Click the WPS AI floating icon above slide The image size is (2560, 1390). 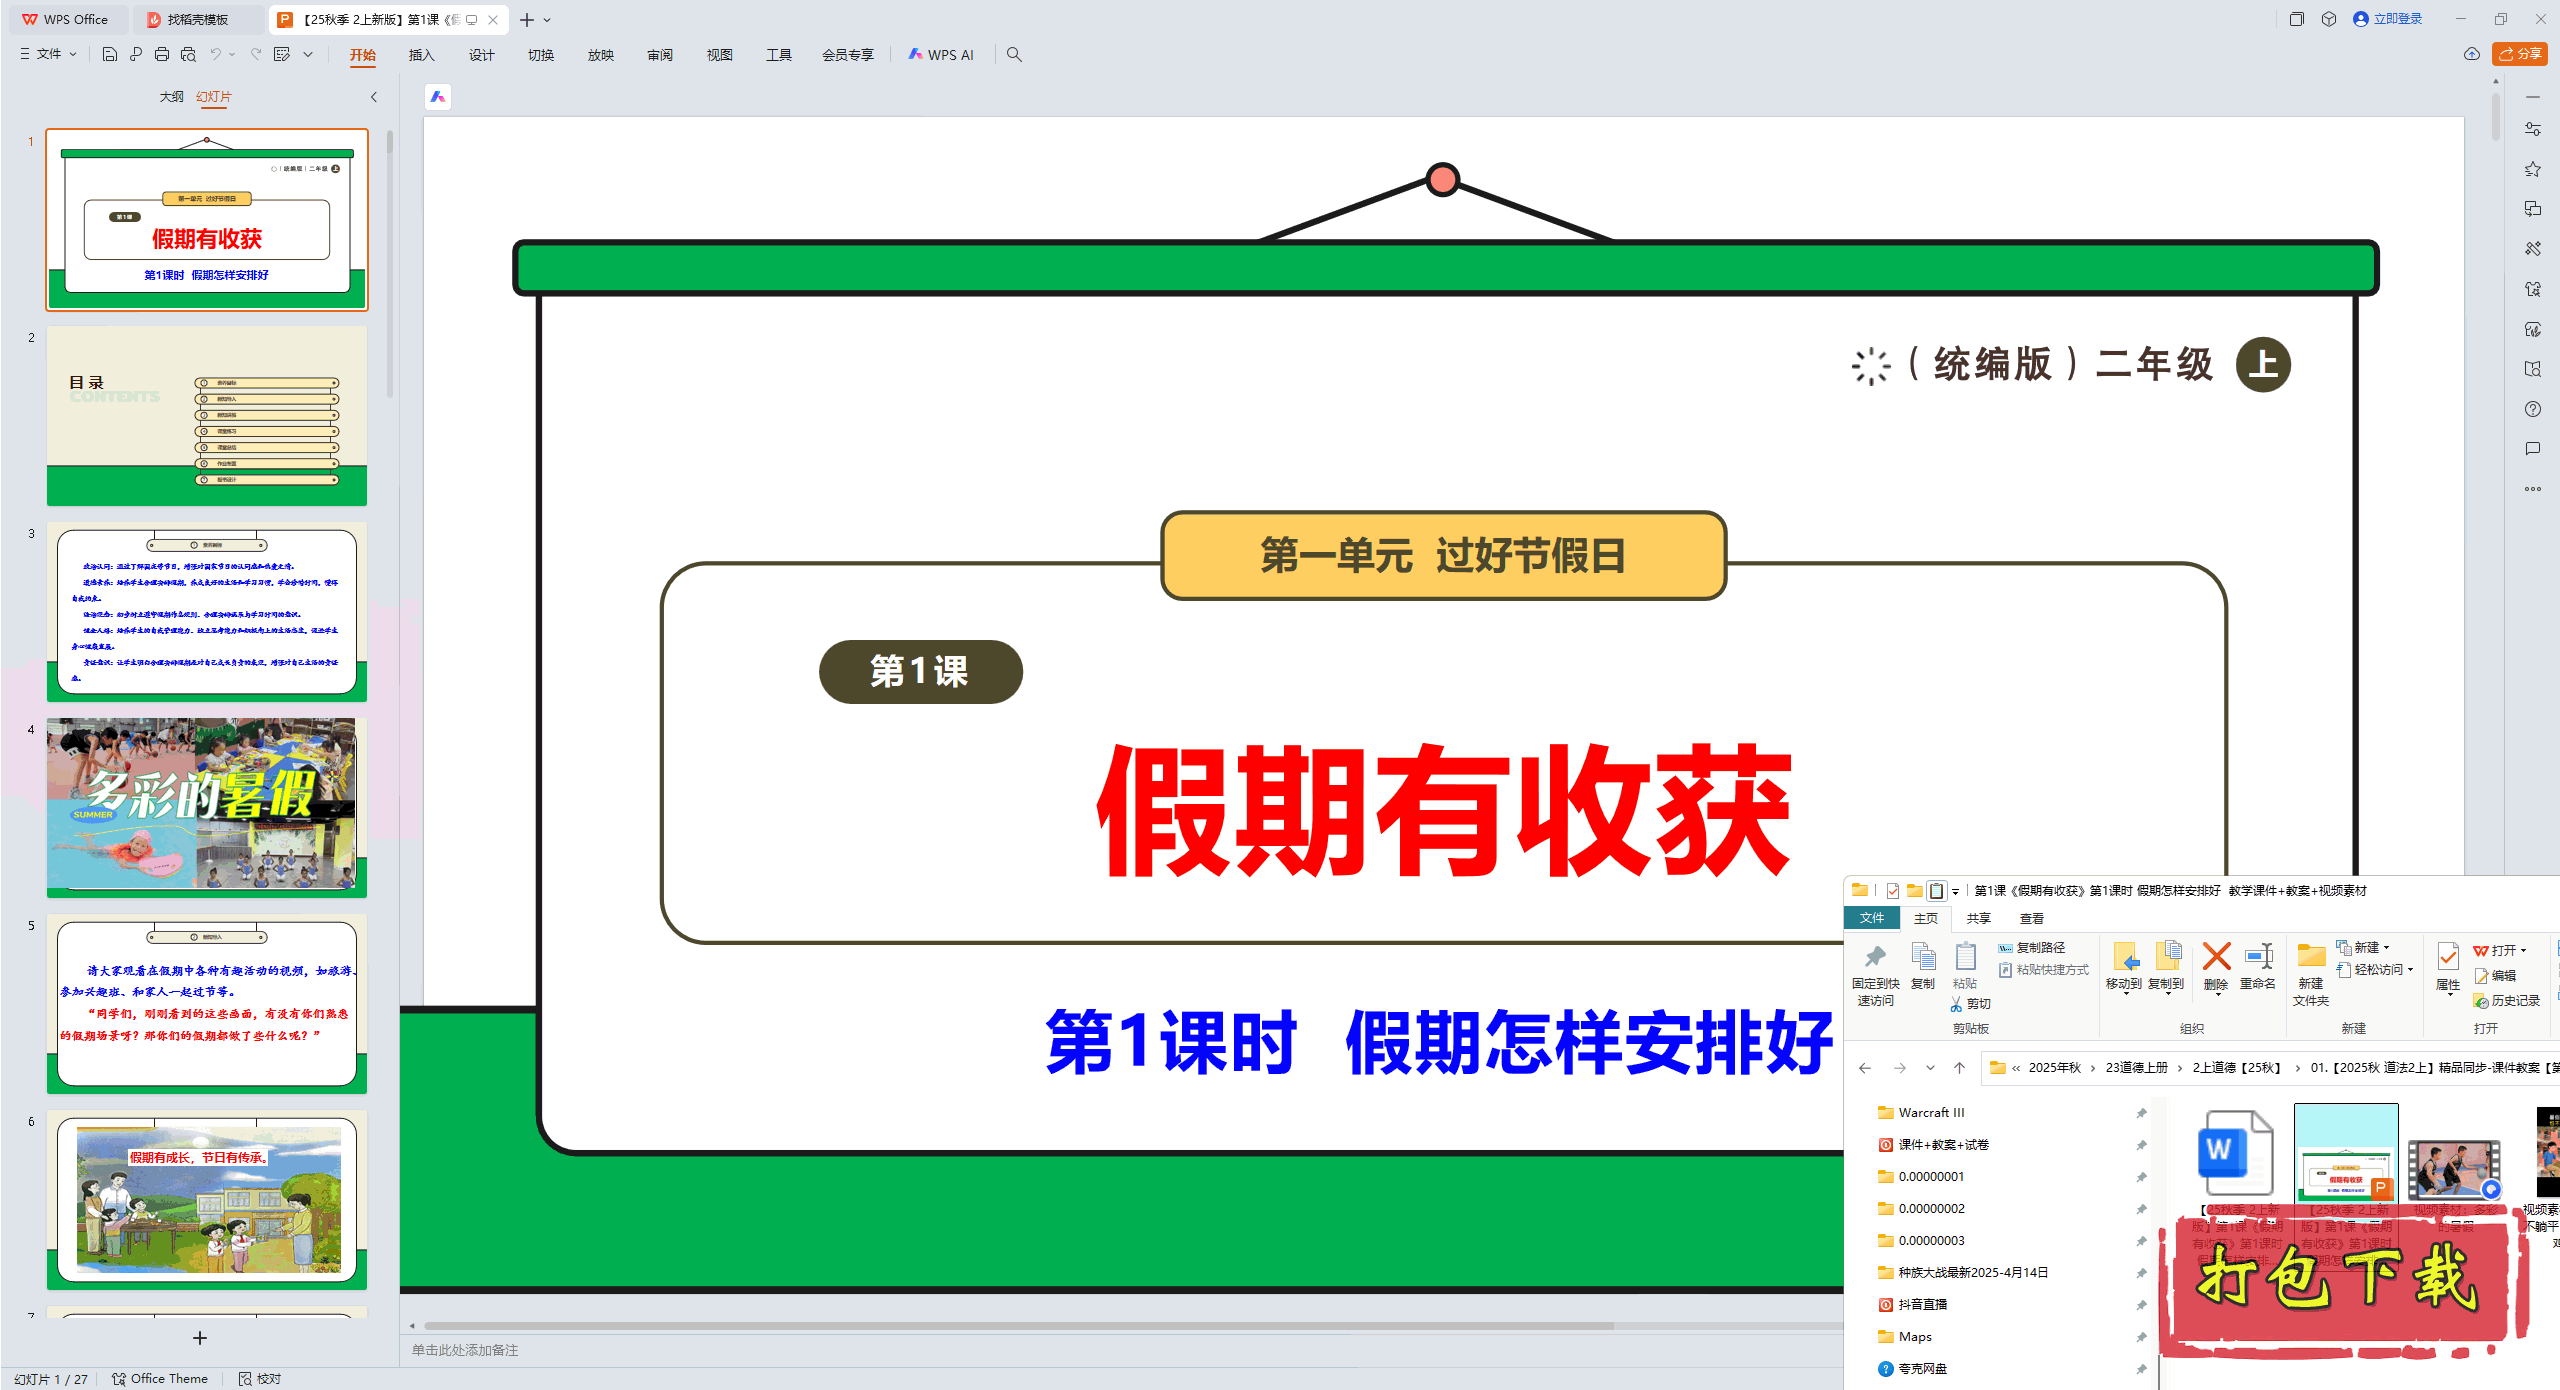(x=438, y=97)
